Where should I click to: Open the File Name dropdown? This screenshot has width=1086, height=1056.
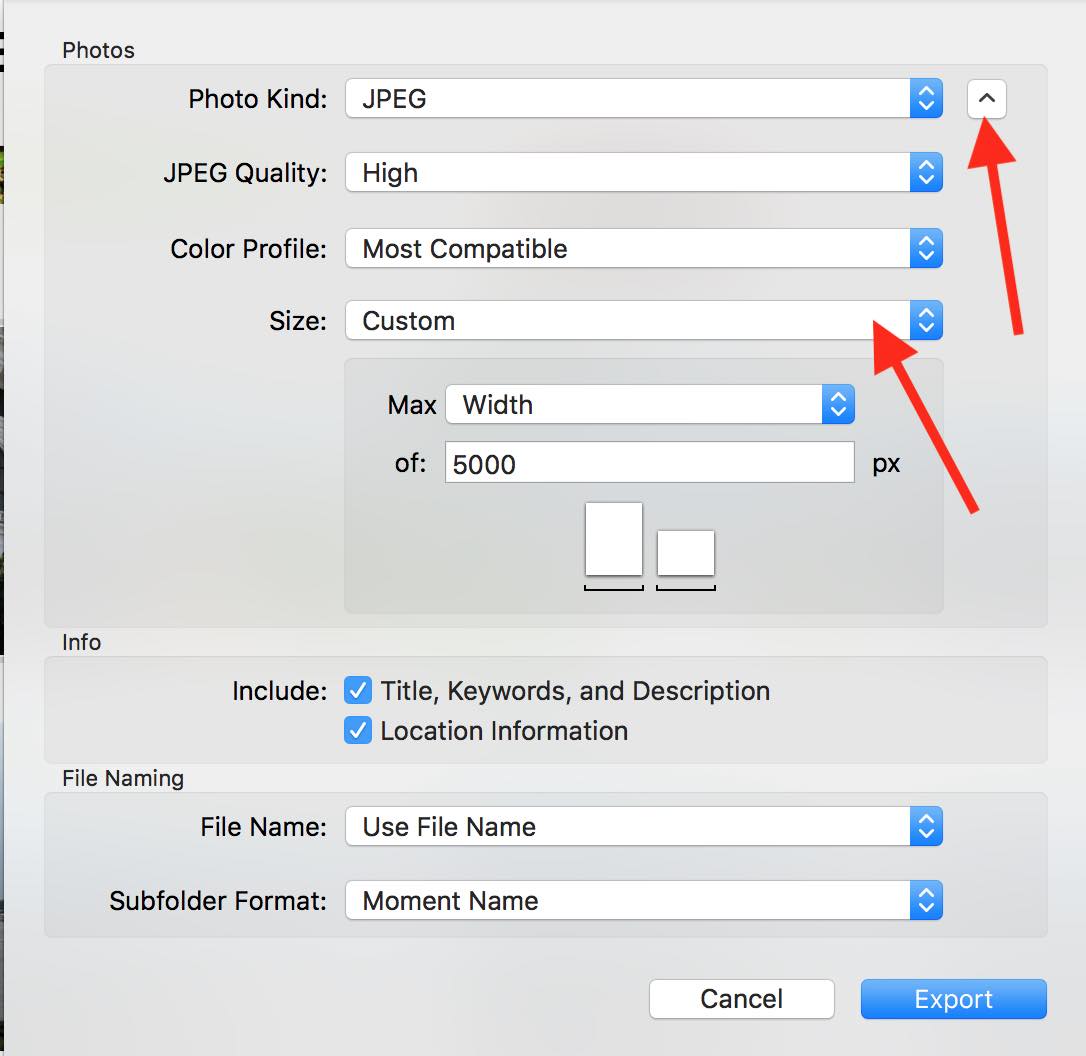[627, 827]
